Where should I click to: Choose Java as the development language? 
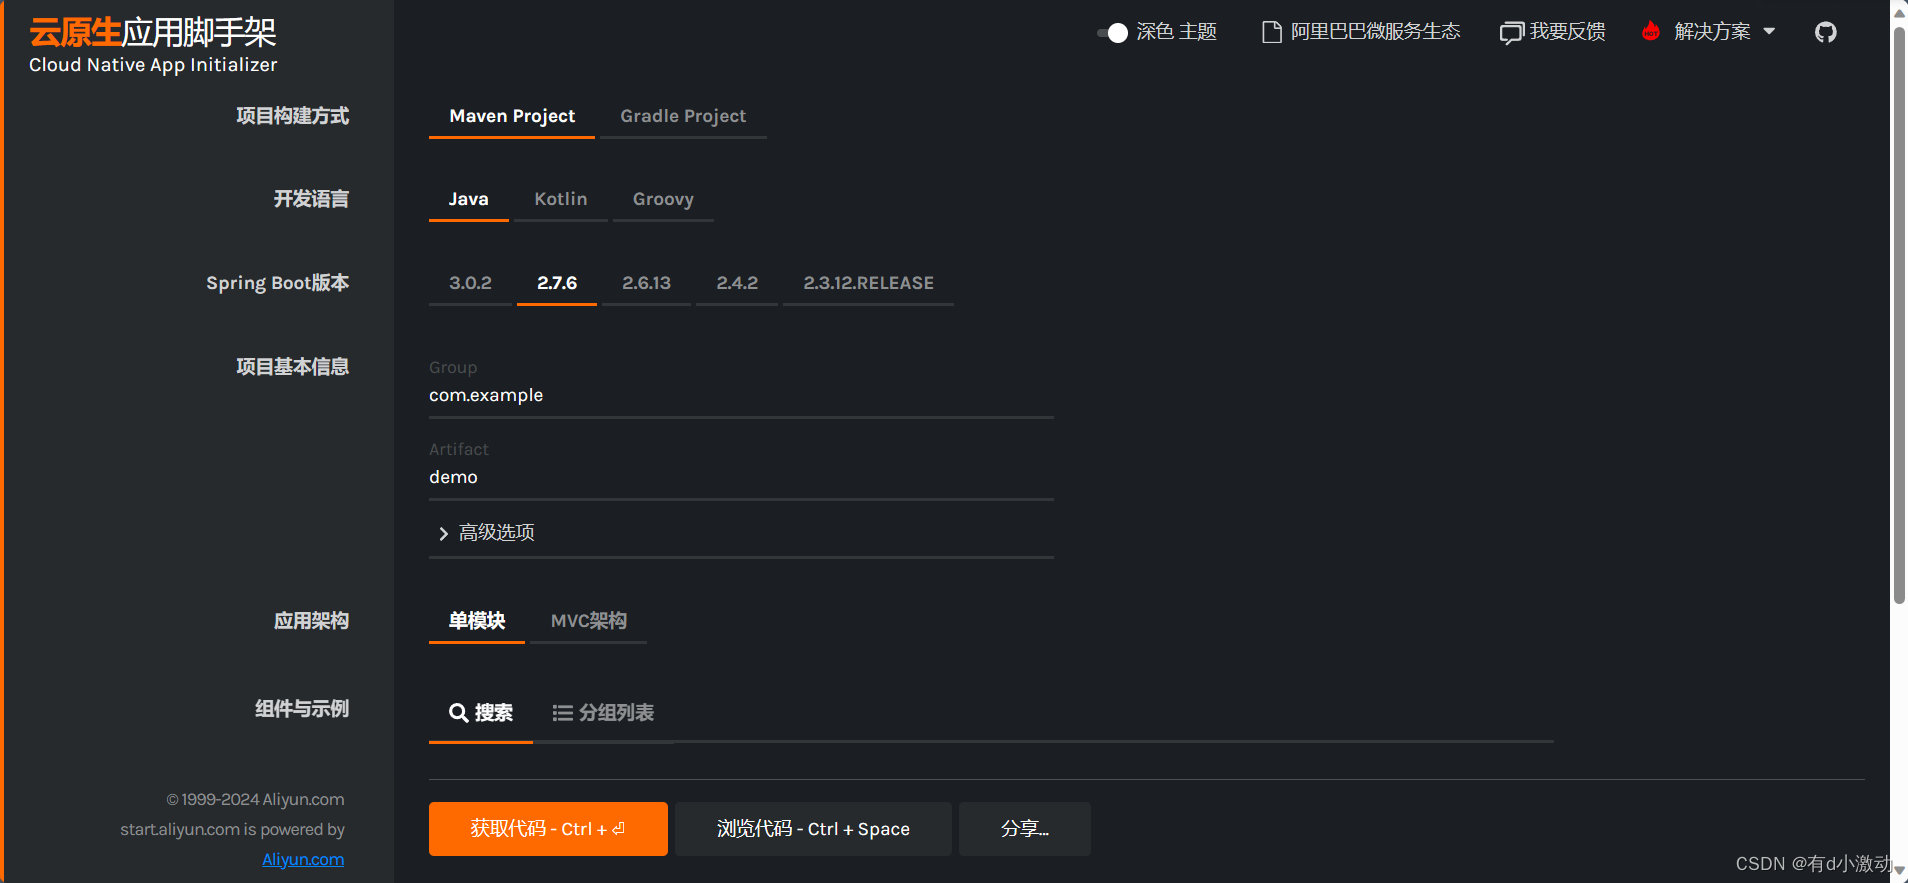[468, 199]
